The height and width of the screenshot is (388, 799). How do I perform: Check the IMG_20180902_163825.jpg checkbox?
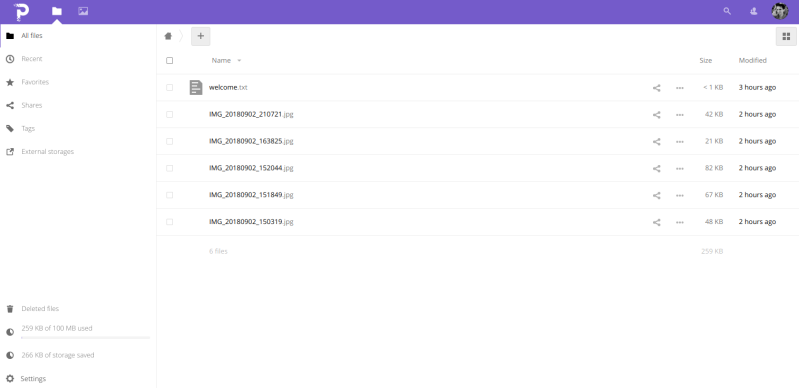click(x=170, y=141)
